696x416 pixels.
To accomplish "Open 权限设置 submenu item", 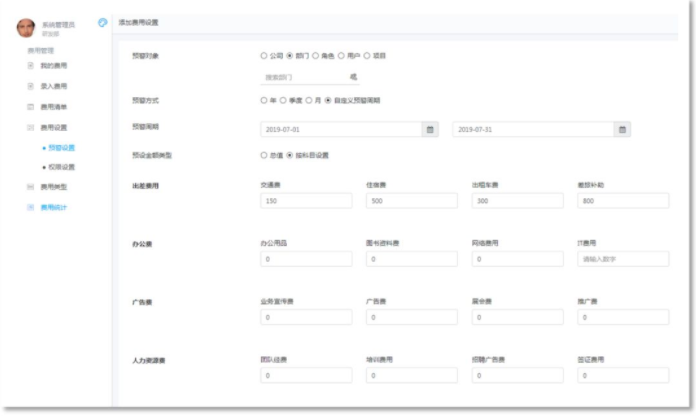I will click(61, 167).
